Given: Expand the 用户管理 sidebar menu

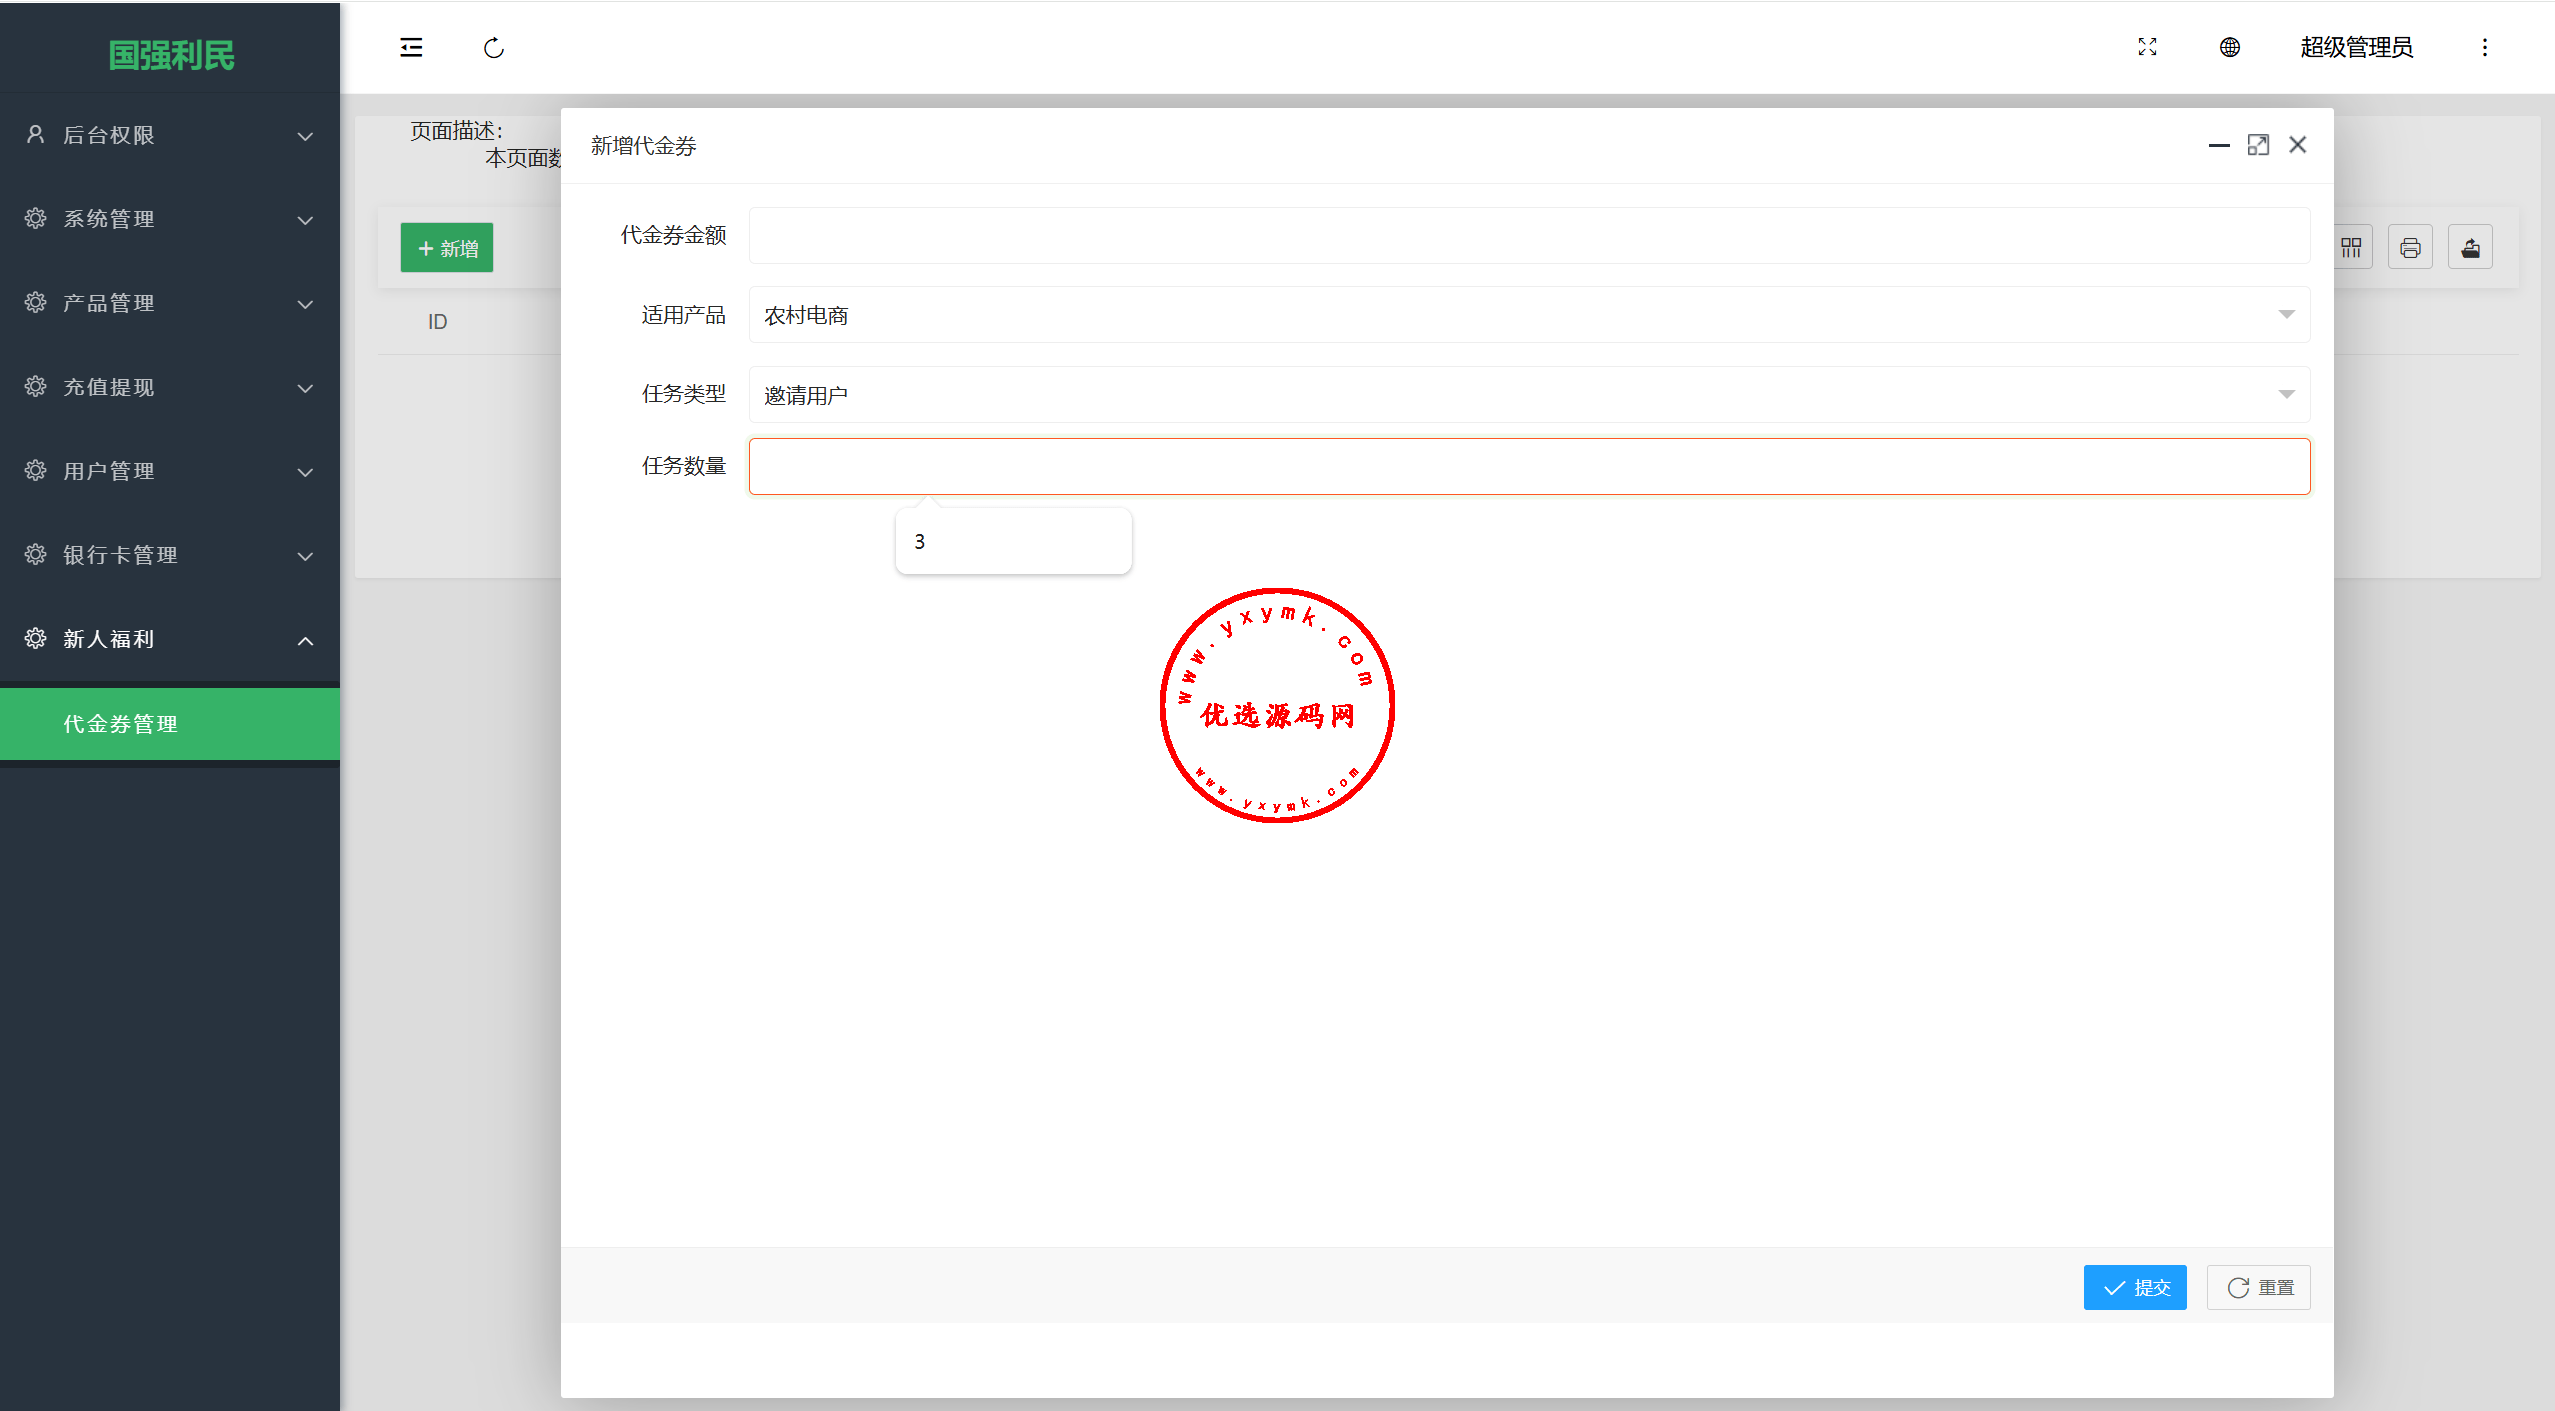Looking at the screenshot, I should point(170,471).
